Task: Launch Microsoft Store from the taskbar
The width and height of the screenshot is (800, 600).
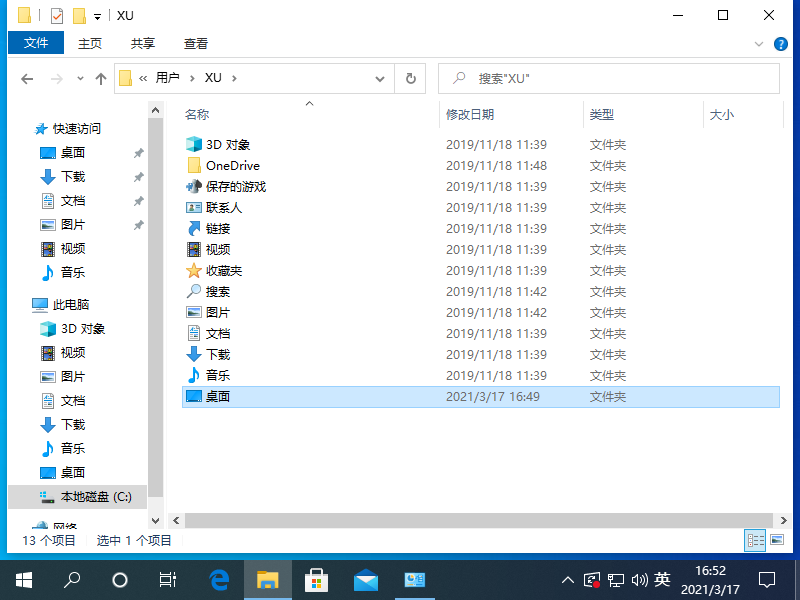Action: (316, 580)
